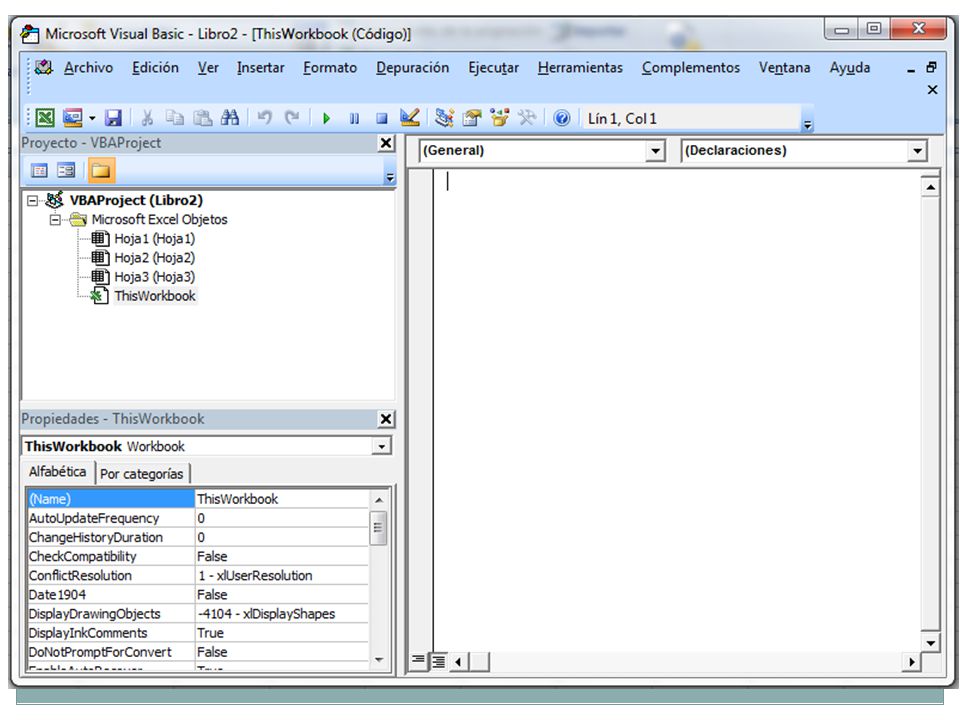Open the Insertar menu

click(261, 67)
